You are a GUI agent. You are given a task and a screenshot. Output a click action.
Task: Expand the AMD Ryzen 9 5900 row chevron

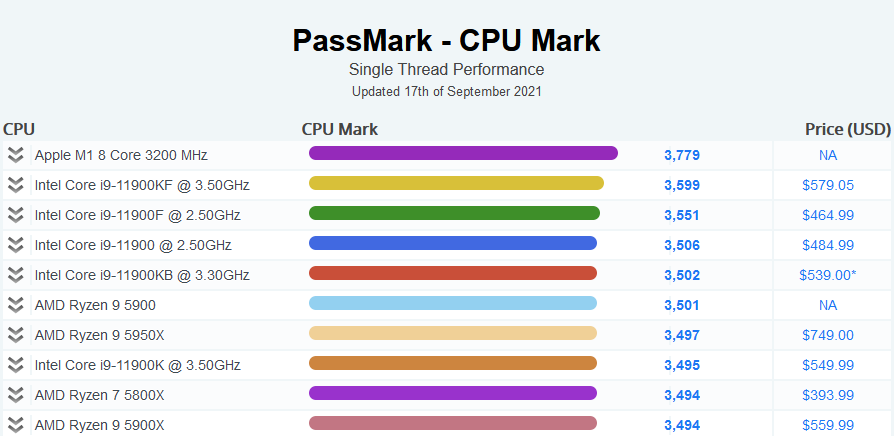coord(15,305)
